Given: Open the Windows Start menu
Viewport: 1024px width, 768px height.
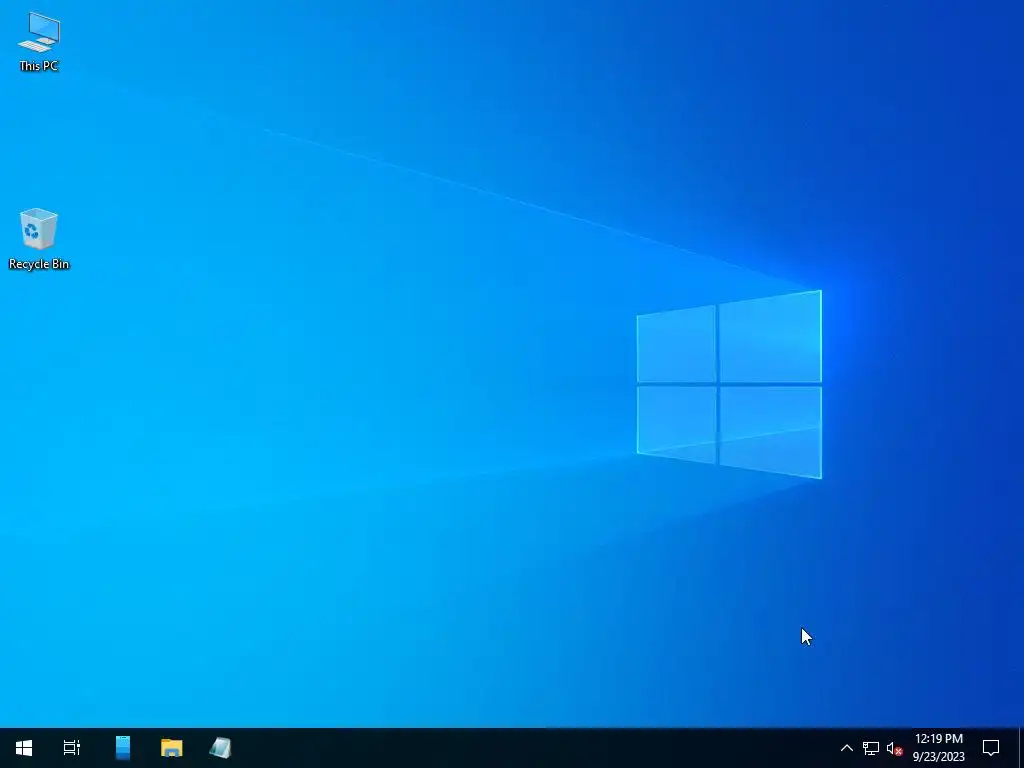Looking at the screenshot, I should pyautogui.click(x=24, y=748).
